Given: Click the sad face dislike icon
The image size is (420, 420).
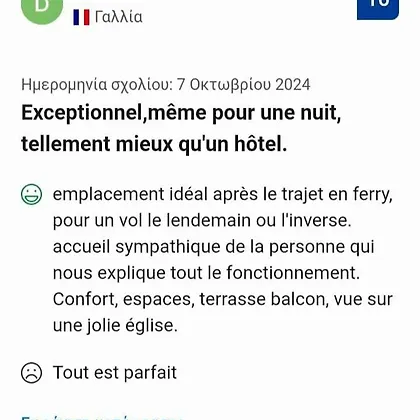Looking at the screenshot, I should pos(32,373).
